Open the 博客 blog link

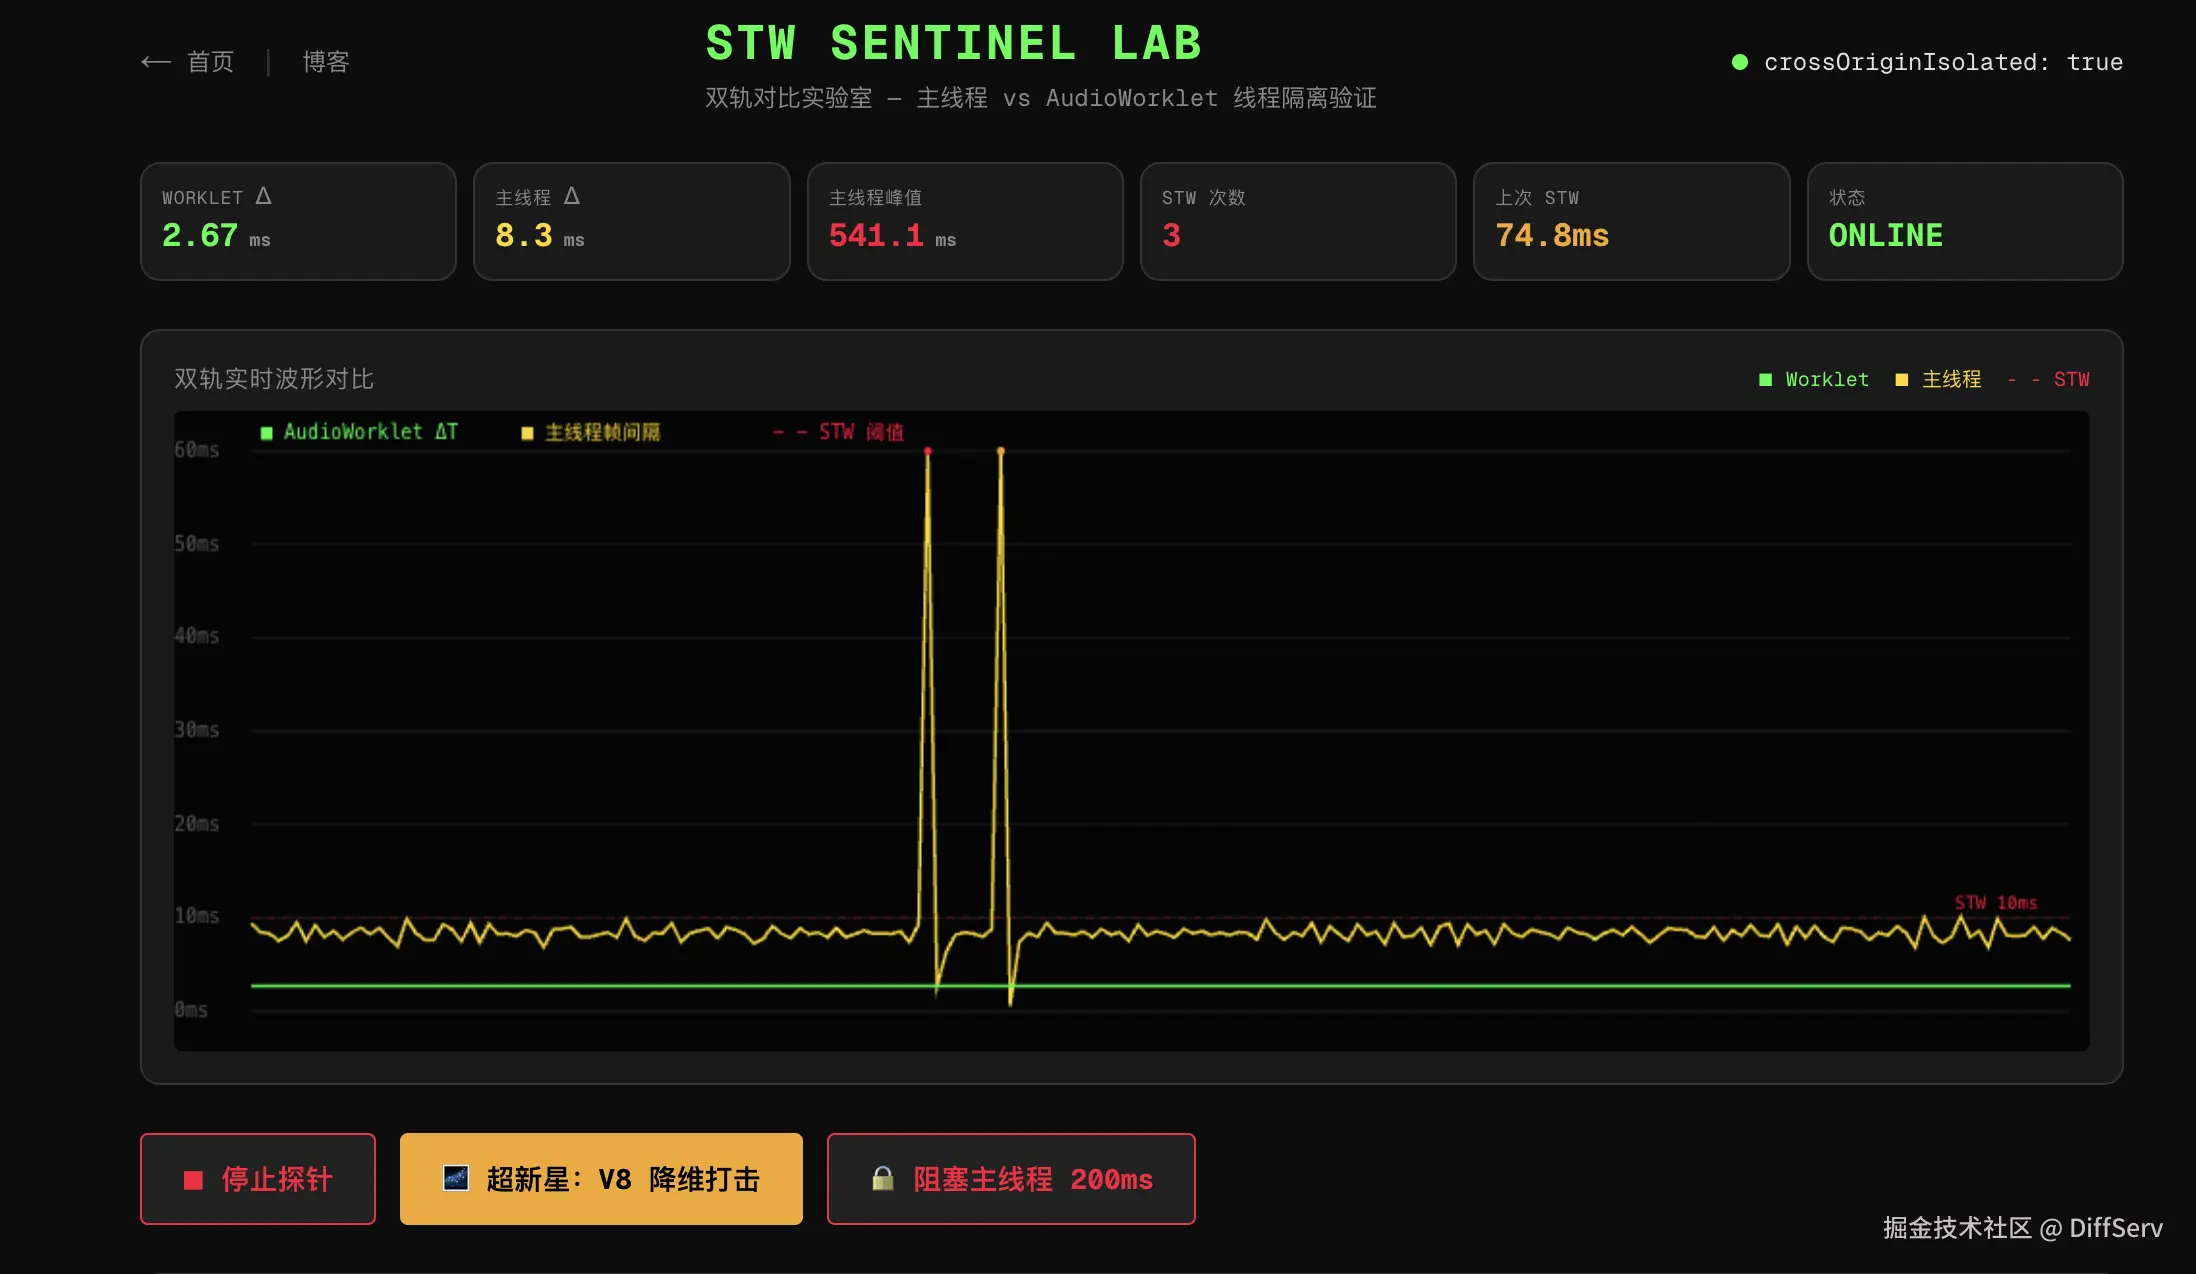pos(326,62)
